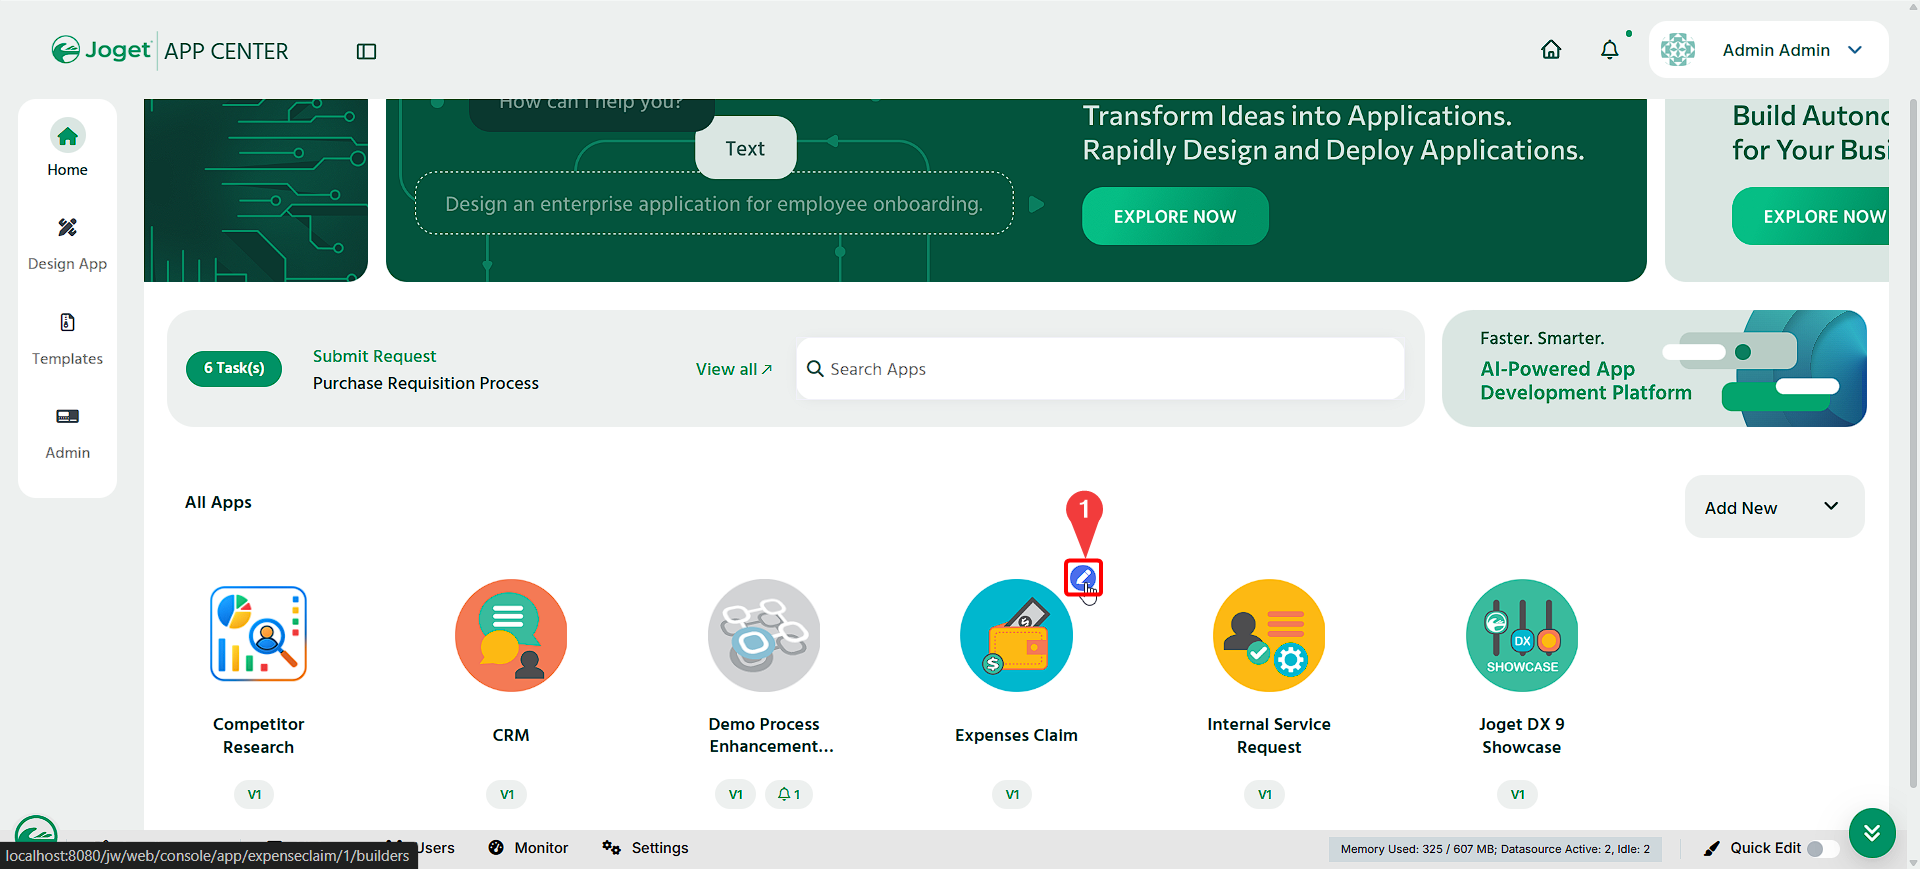Open the AI-Powered App Development Platform banner
Viewport: 1920px width, 869px height.
click(x=1654, y=368)
